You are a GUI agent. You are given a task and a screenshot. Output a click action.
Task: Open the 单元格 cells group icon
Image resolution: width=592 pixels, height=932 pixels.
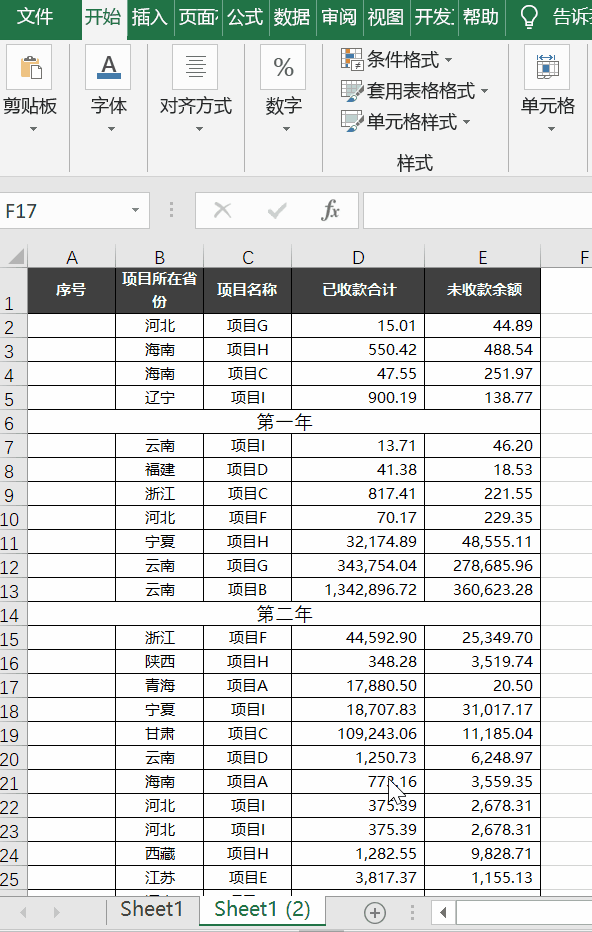tap(547, 67)
